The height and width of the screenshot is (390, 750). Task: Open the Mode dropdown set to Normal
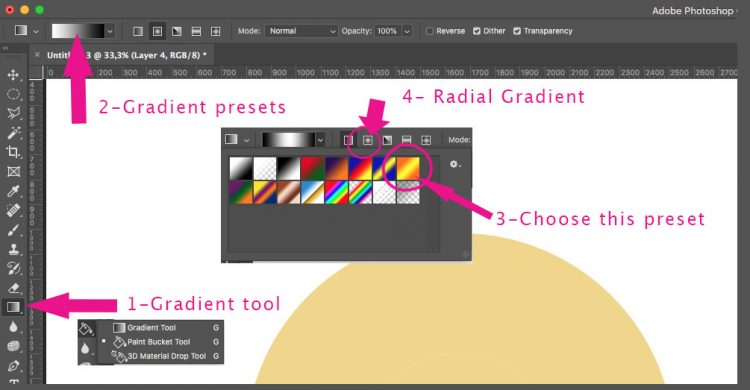coord(301,31)
